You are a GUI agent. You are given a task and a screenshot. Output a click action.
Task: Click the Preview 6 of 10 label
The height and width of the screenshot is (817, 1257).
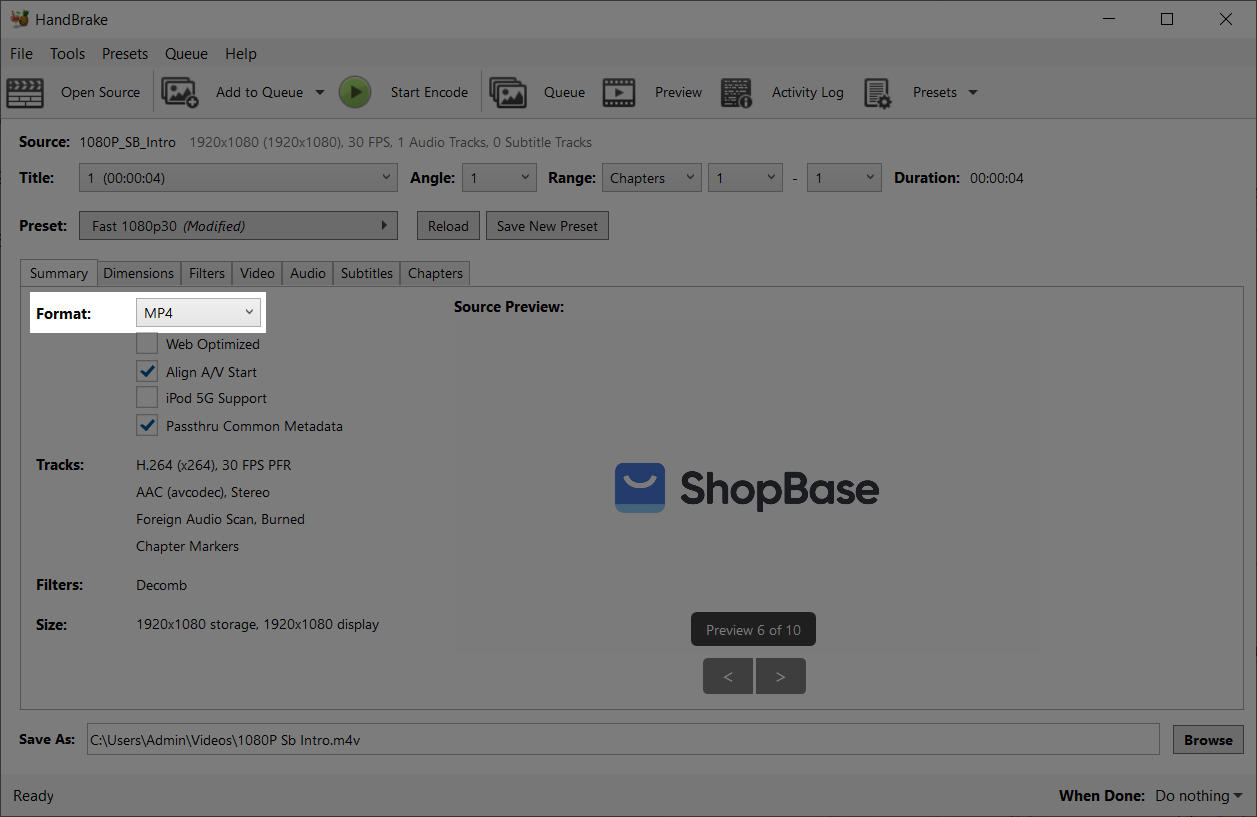[x=753, y=630]
